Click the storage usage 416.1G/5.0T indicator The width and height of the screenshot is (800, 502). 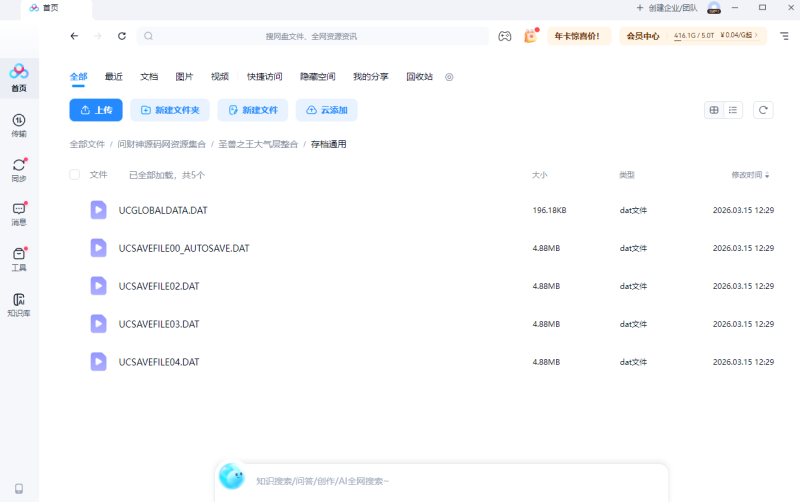click(x=694, y=36)
